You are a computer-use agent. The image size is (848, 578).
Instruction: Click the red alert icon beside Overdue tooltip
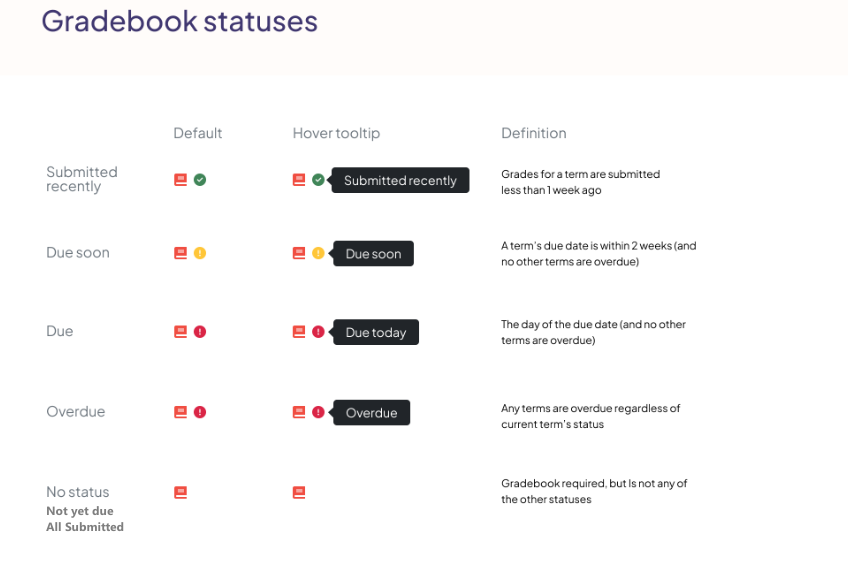318,412
